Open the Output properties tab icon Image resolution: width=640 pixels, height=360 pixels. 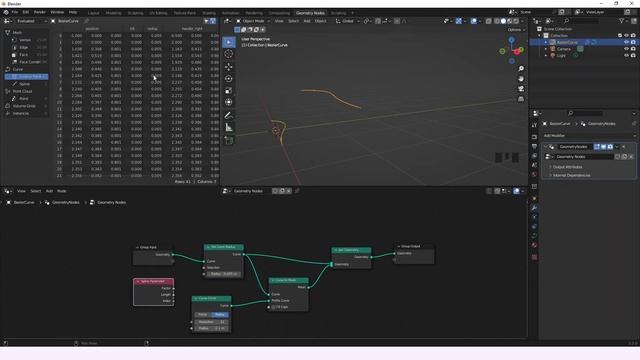534,146
